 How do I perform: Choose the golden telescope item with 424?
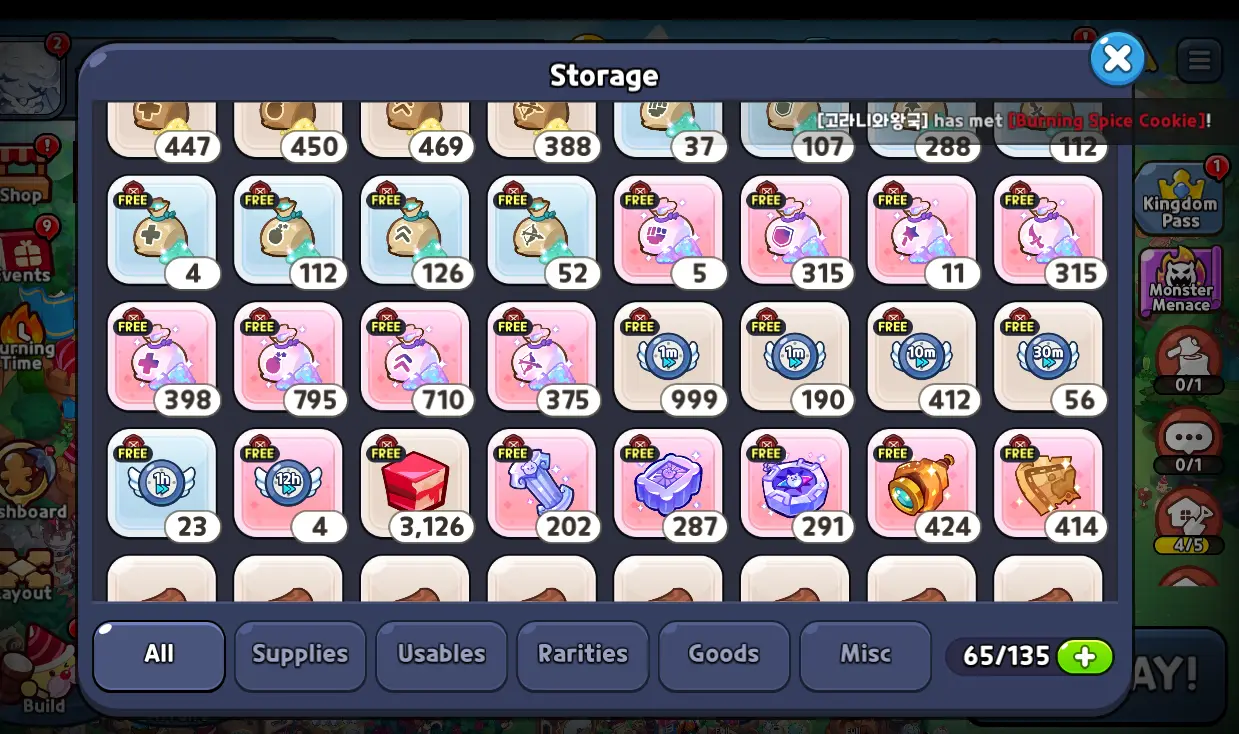[x=922, y=484]
